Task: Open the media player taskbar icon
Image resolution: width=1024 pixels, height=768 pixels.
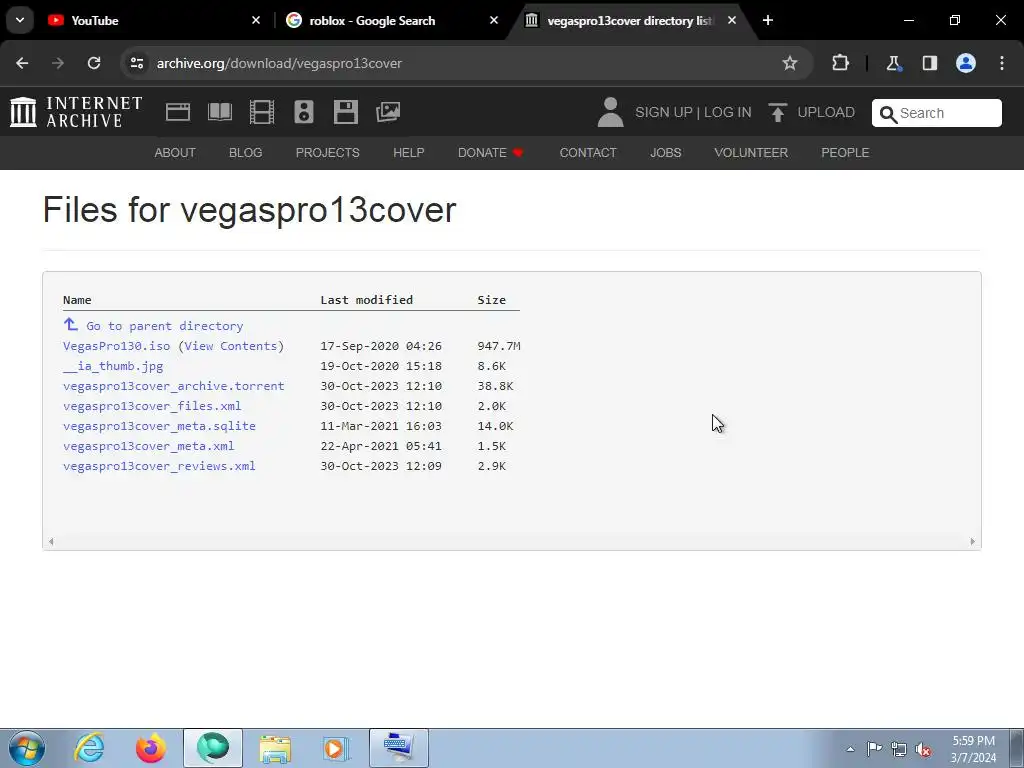Action: click(x=337, y=748)
